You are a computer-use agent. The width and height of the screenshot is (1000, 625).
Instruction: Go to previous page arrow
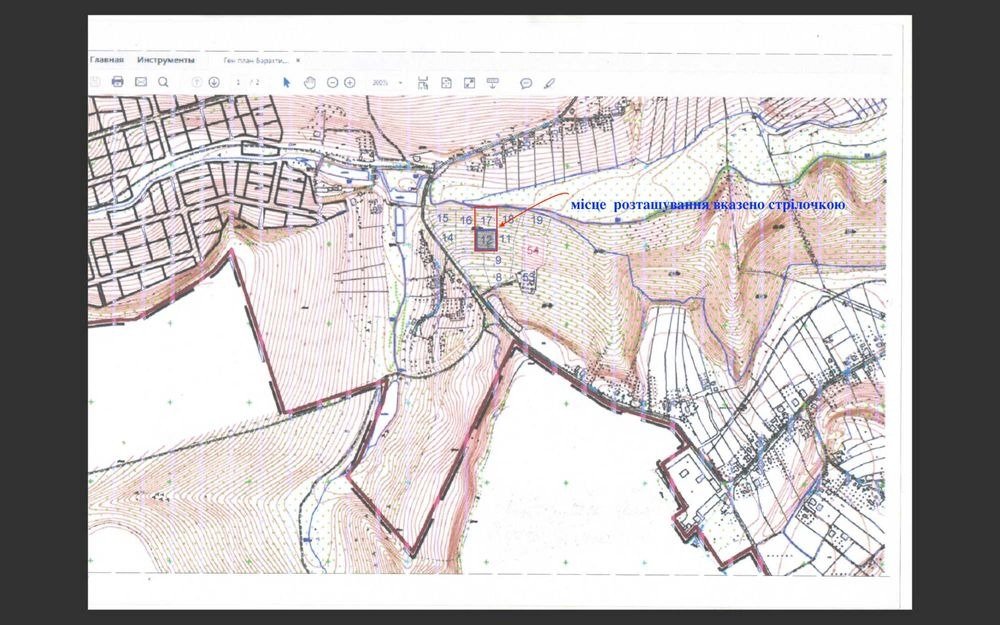point(197,82)
